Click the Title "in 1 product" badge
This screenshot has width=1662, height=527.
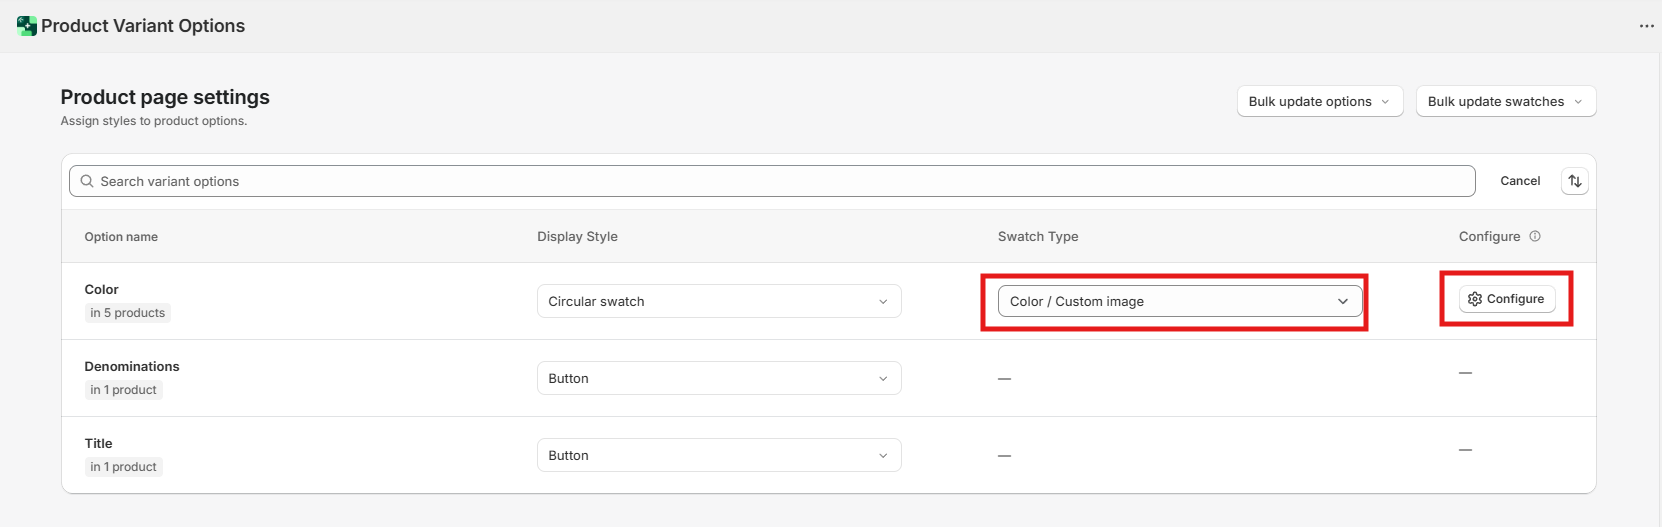click(123, 467)
